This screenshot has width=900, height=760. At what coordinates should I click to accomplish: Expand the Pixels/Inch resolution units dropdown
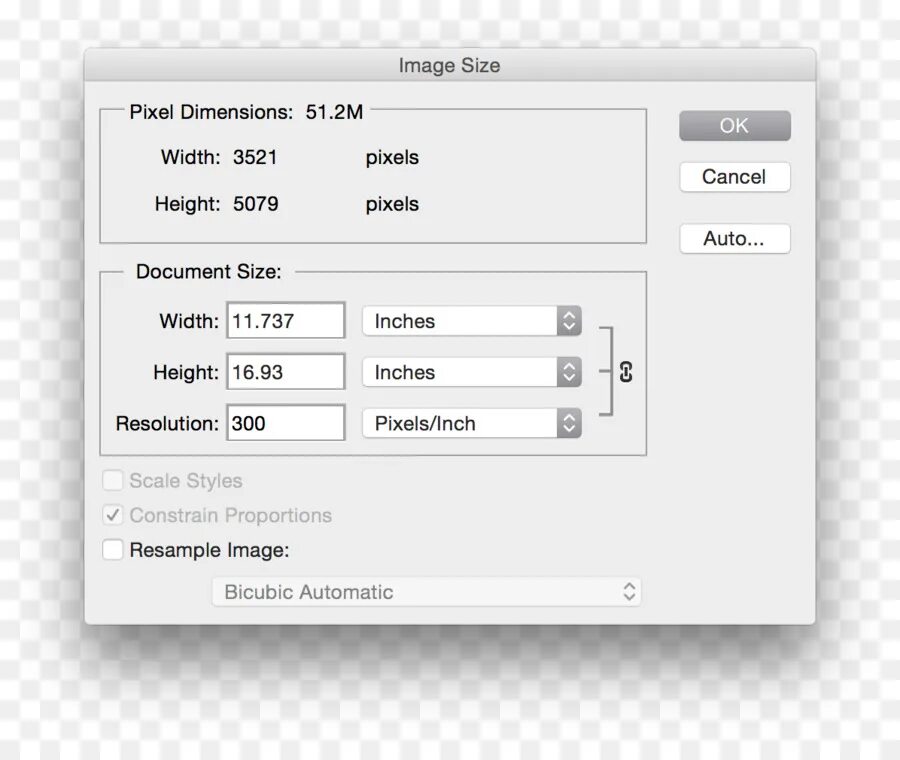(471, 423)
